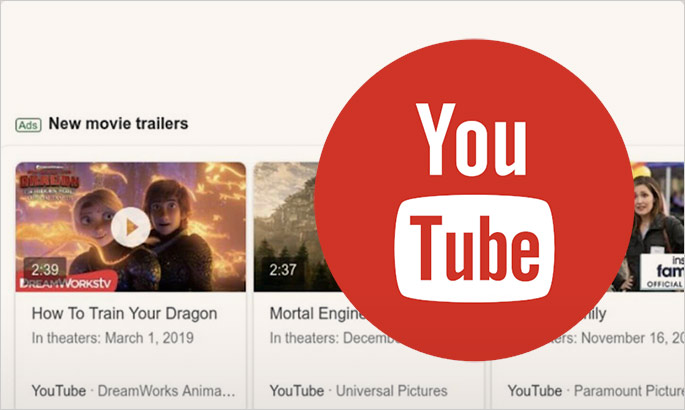Click YouTube · Paramount Pictures source
This screenshot has height=410, width=685.
pyautogui.click(x=596, y=391)
